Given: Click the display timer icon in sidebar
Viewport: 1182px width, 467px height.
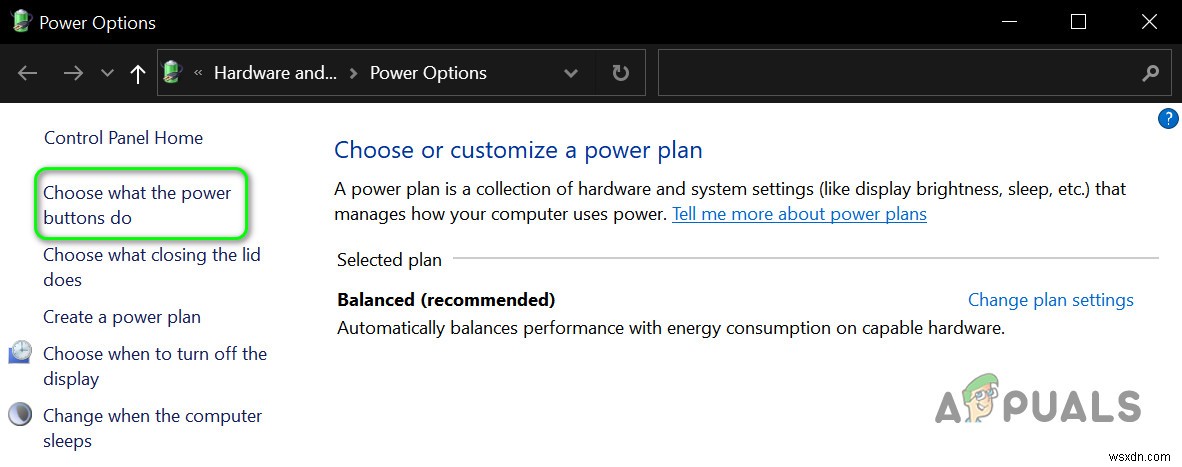Looking at the screenshot, I should [x=20, y=353].
